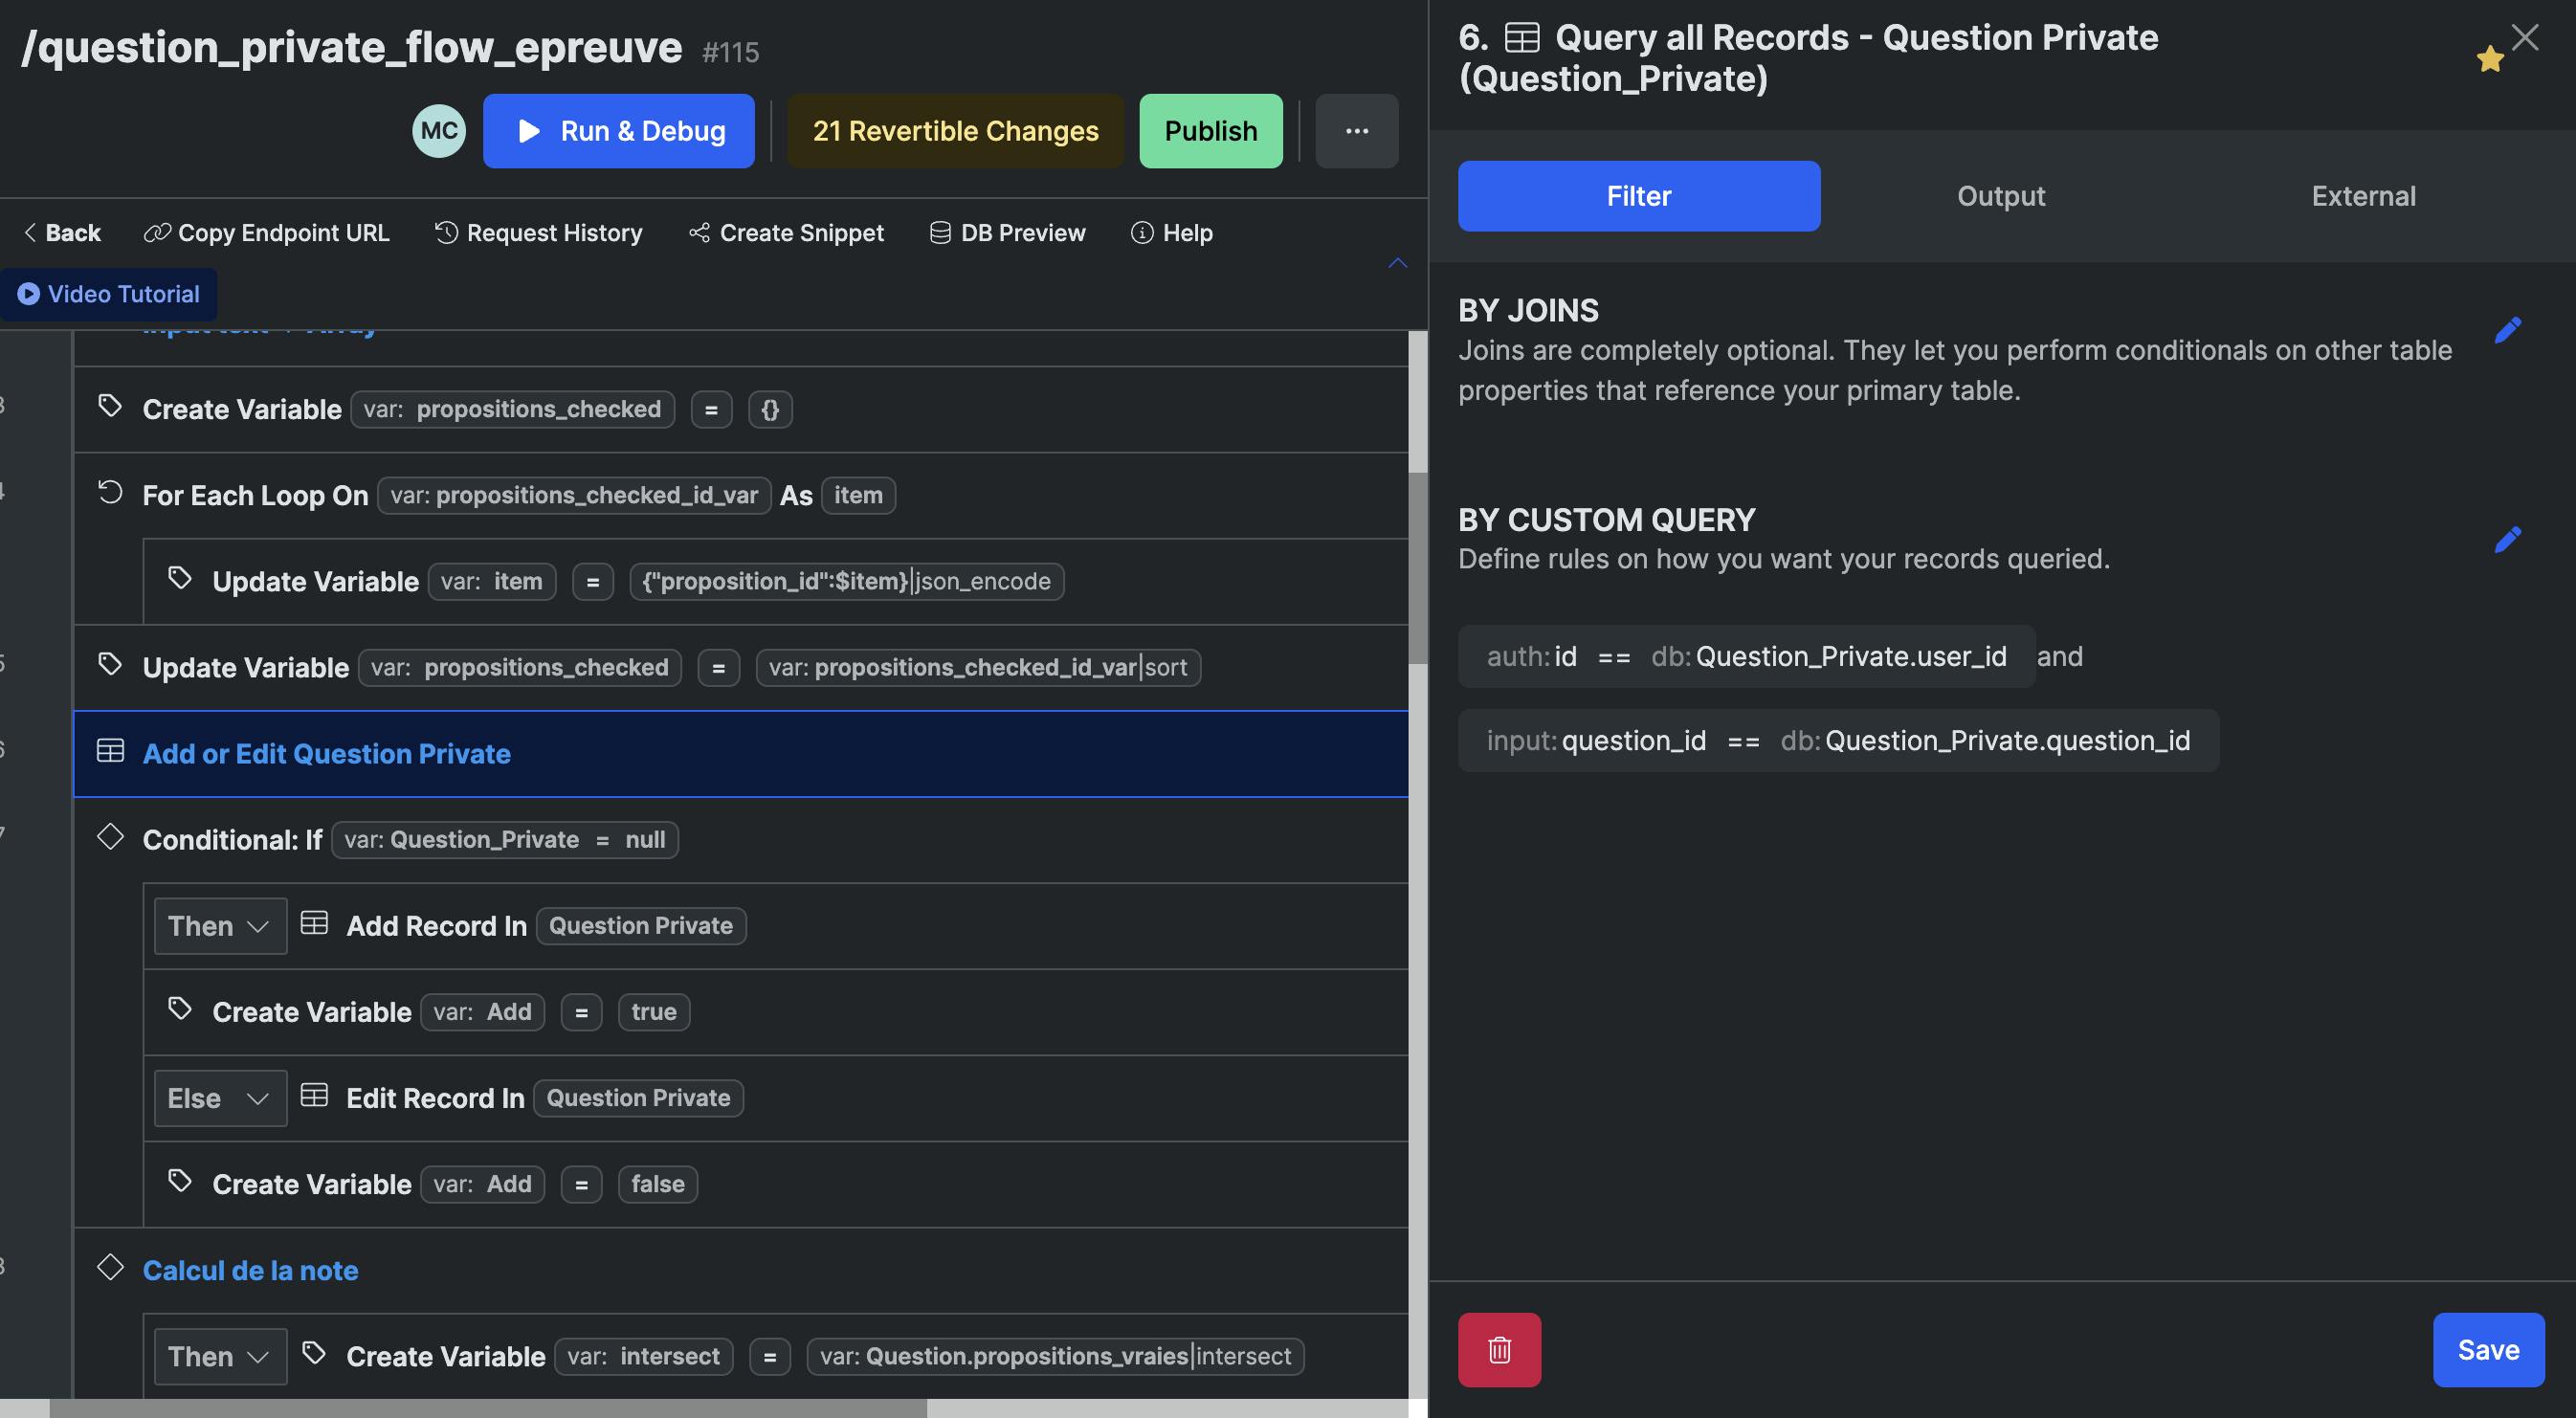Click the Run & Debug button
This screenshot has width=2576, height=1418.
coord(618,131)
